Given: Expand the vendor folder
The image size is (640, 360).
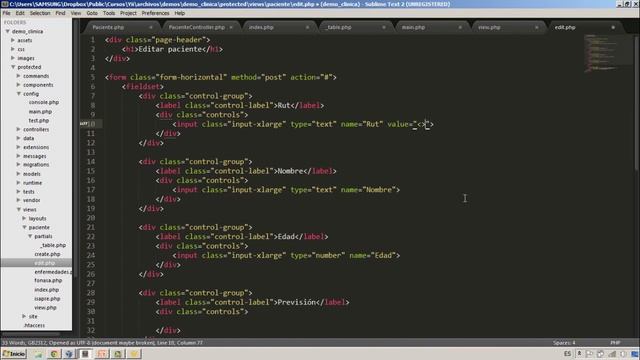Looking at the screenshot, I should [x=18, y=200].
